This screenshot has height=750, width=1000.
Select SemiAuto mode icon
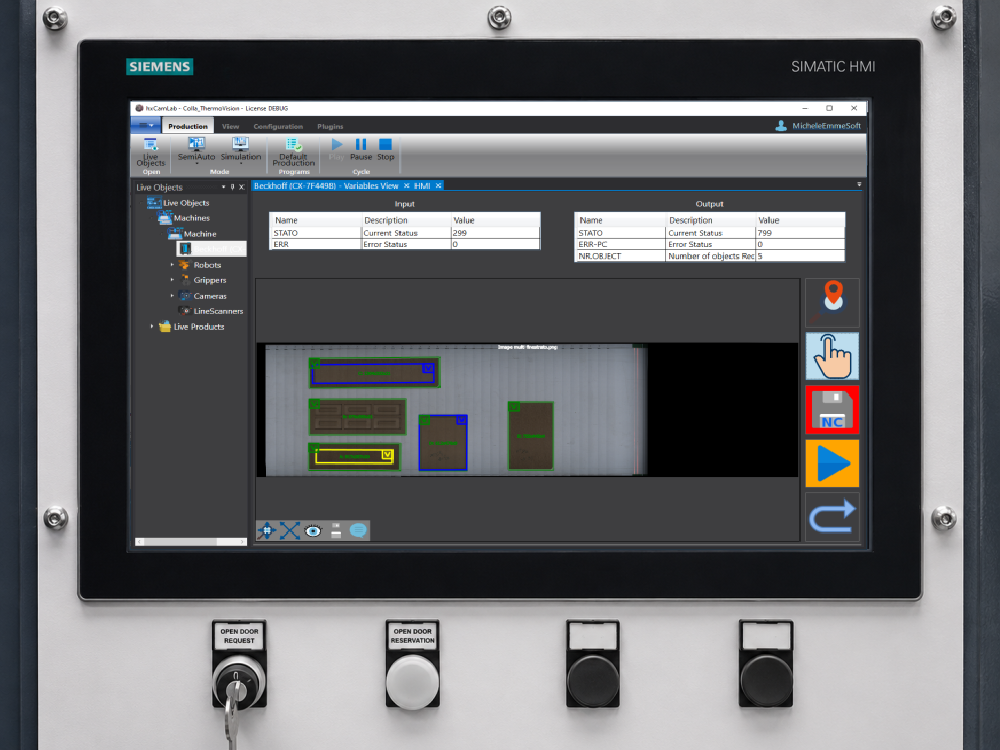[x=196, y=150]
